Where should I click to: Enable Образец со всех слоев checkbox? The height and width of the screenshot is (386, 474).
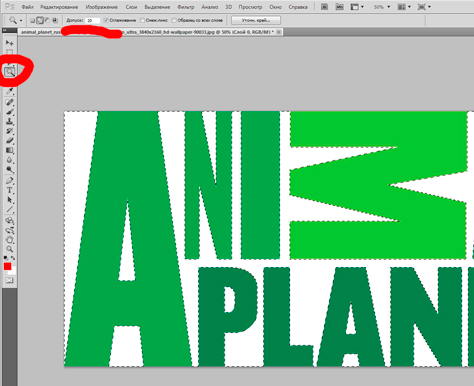coord(174,20)
